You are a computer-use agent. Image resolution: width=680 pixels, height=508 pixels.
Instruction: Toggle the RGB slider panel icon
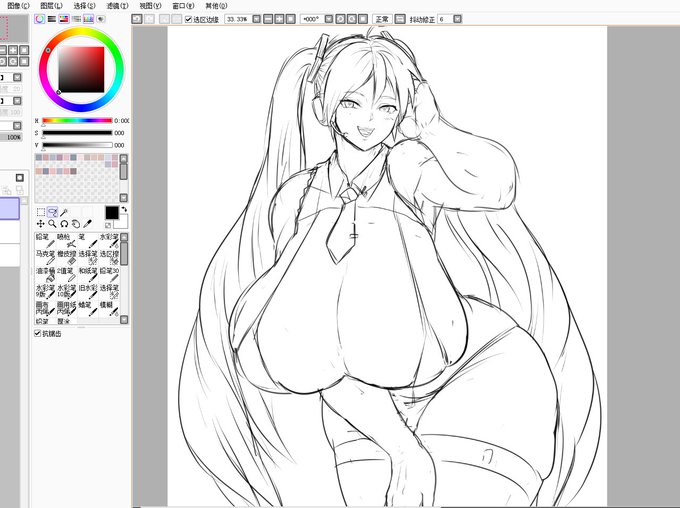pyautogui.click(x=52, y=19)
